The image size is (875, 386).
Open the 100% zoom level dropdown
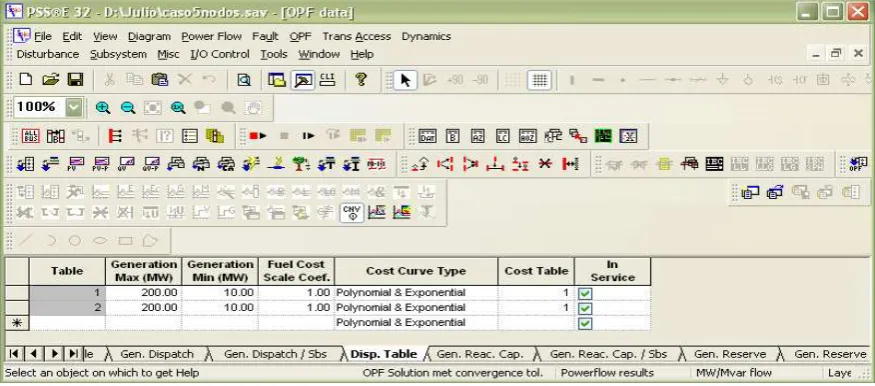[x=74, y=107]
